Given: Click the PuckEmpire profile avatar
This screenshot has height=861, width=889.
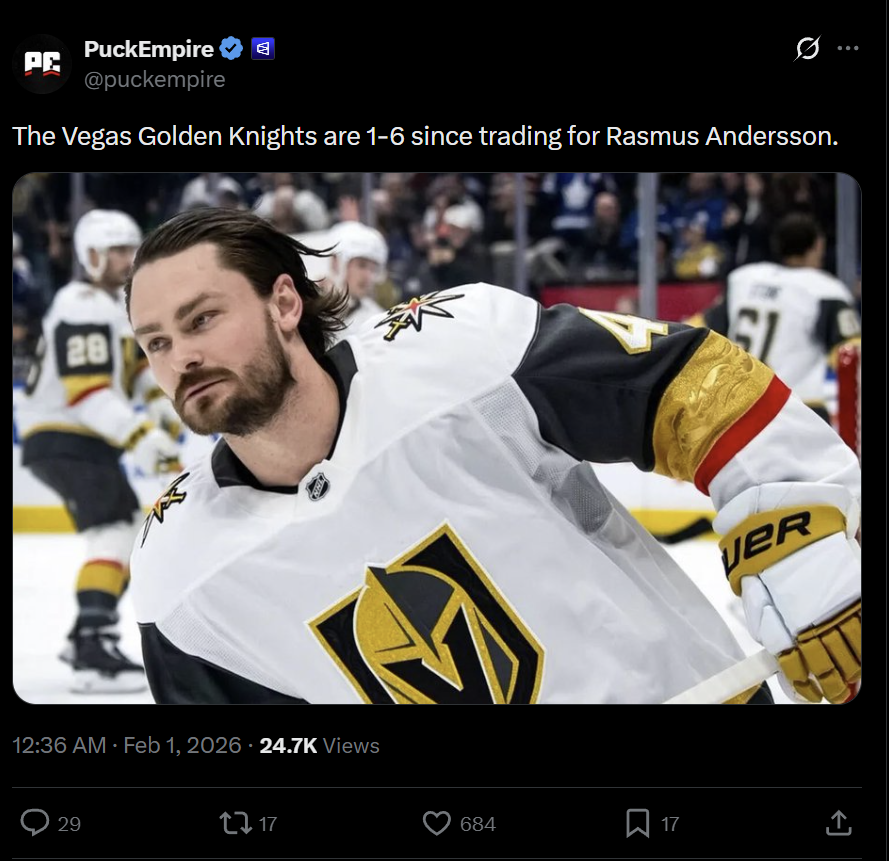Looking at the screenshot, I should 42,63.
